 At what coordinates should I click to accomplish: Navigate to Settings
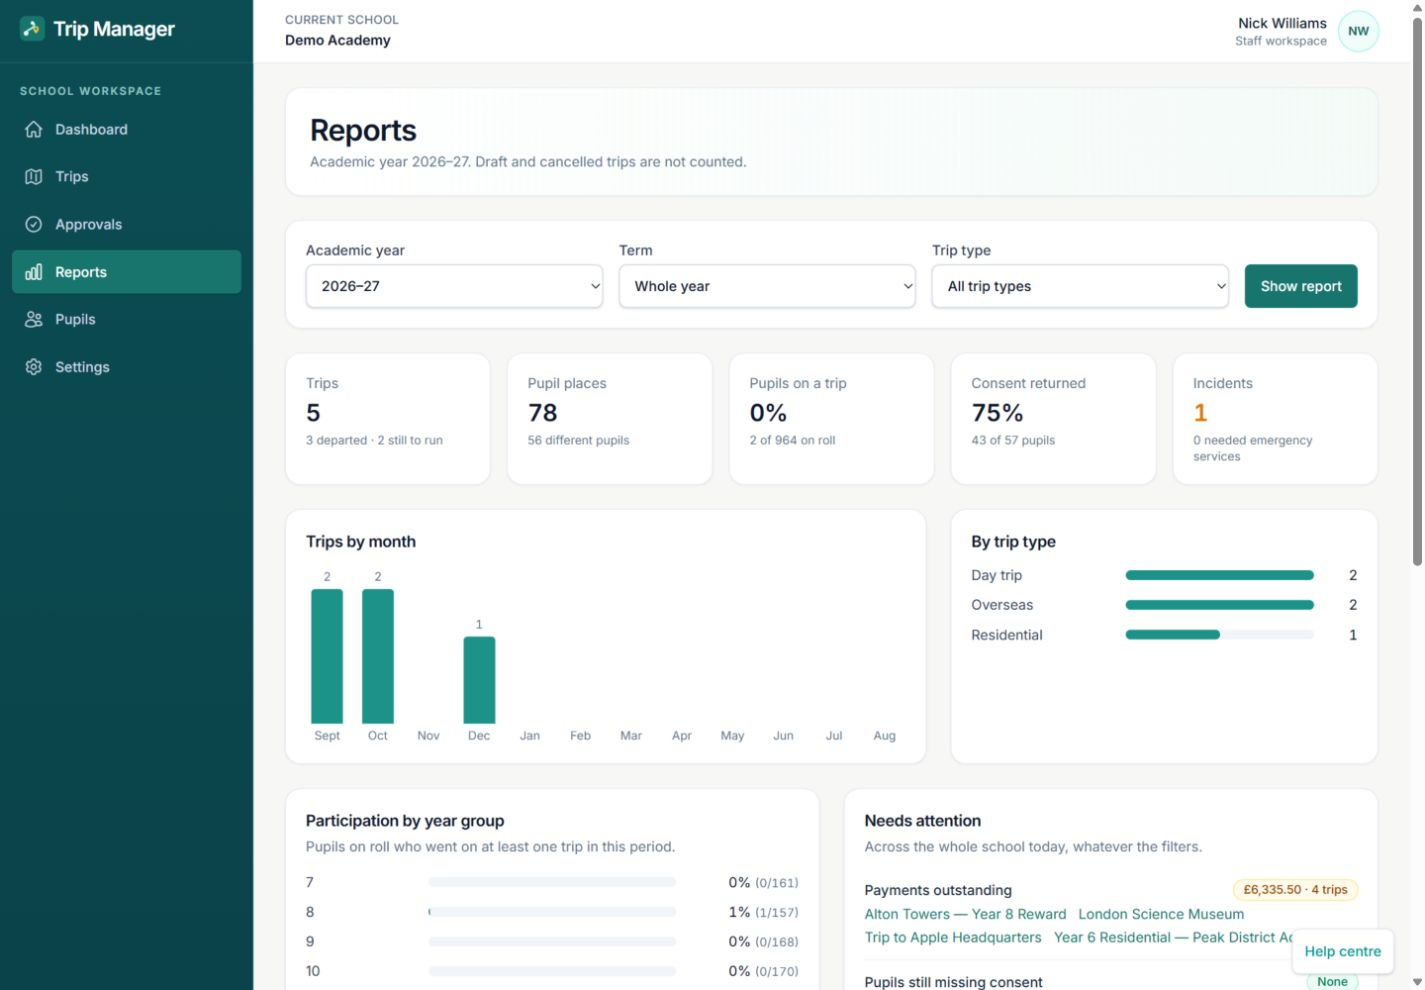coord(127,367)
